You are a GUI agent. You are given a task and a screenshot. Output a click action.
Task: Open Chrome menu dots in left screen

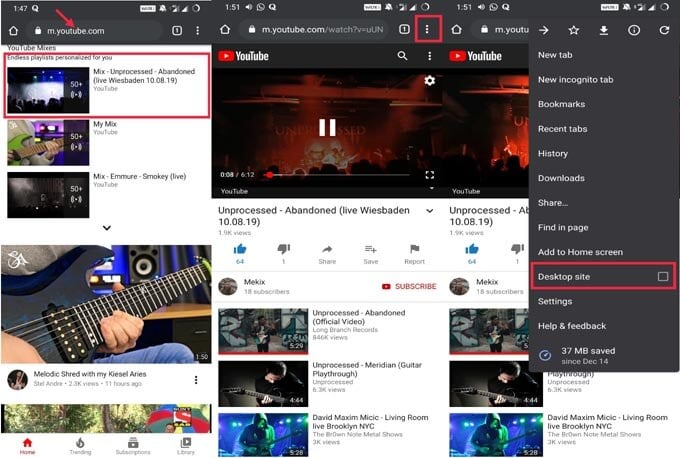pyautogui.click(x=198, y=30)
